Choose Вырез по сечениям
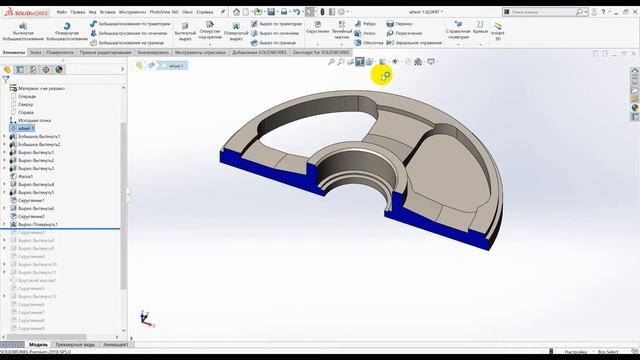The height and width of the screenshot is (360, 640). tap(275, 33)
